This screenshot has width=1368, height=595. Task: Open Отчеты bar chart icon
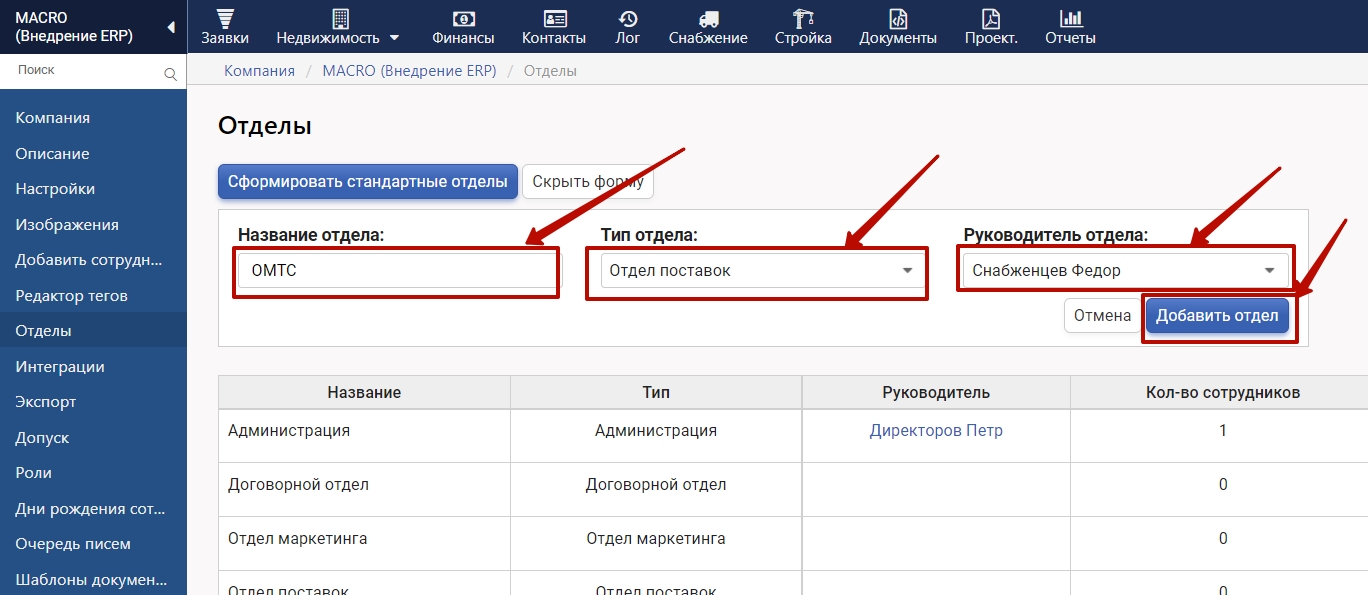tap(1070, 18)
